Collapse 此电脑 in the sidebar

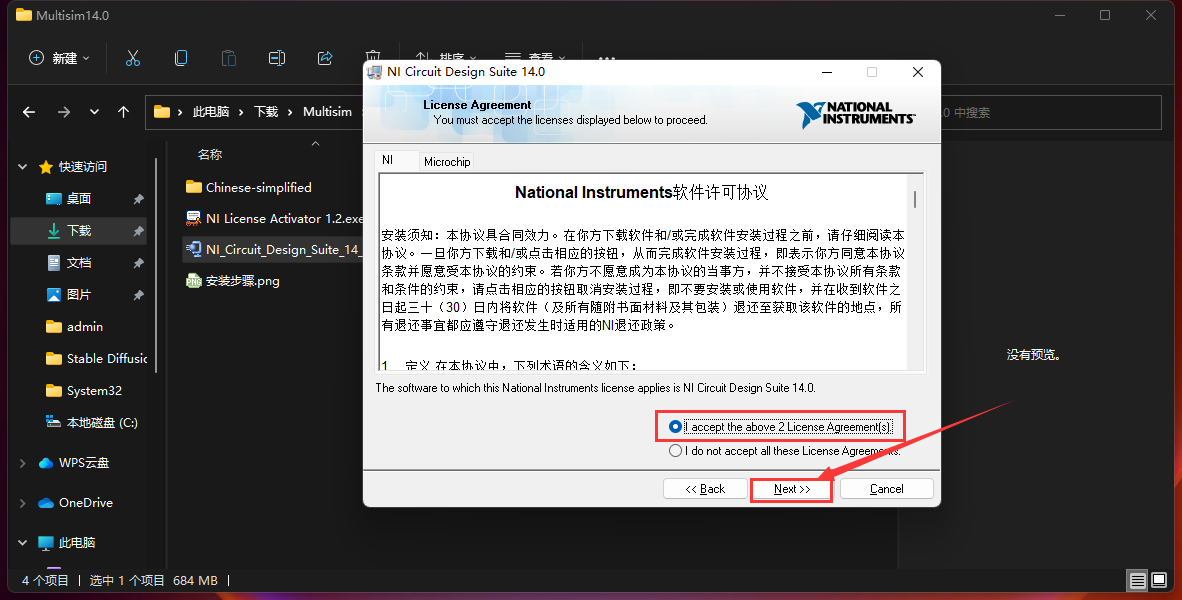(23, 543)
